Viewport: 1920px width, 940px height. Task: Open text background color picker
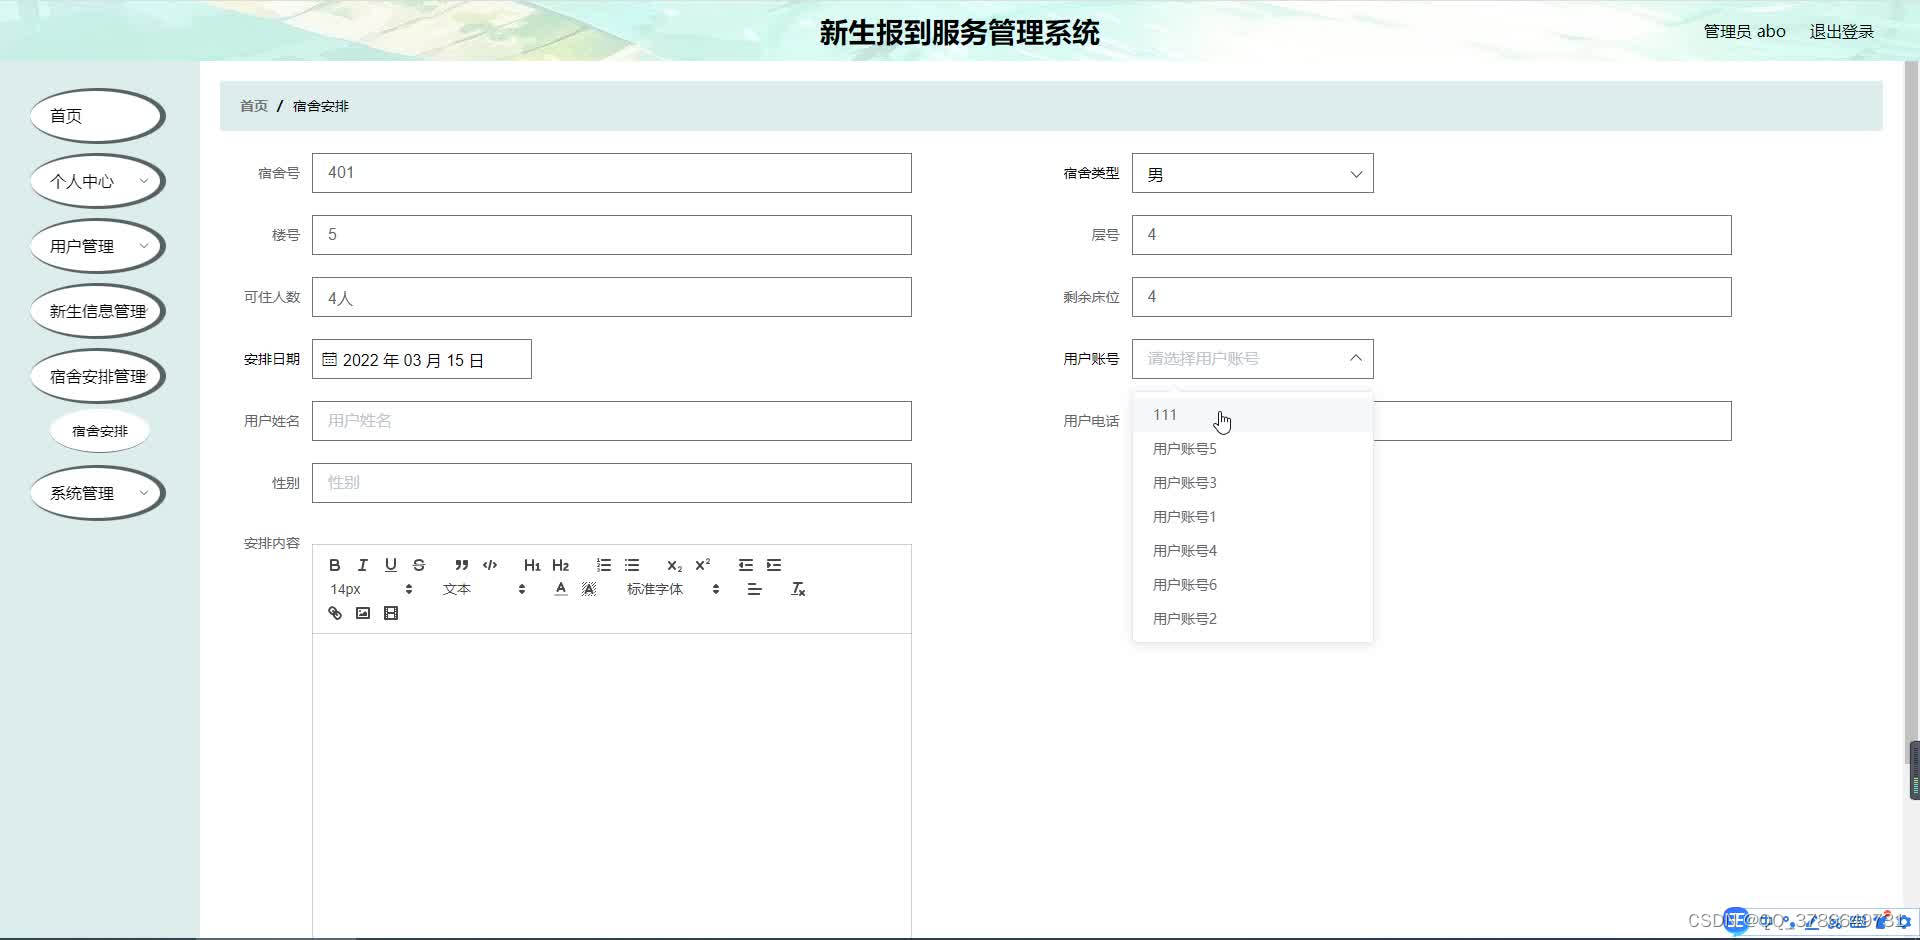click(589, 589)
